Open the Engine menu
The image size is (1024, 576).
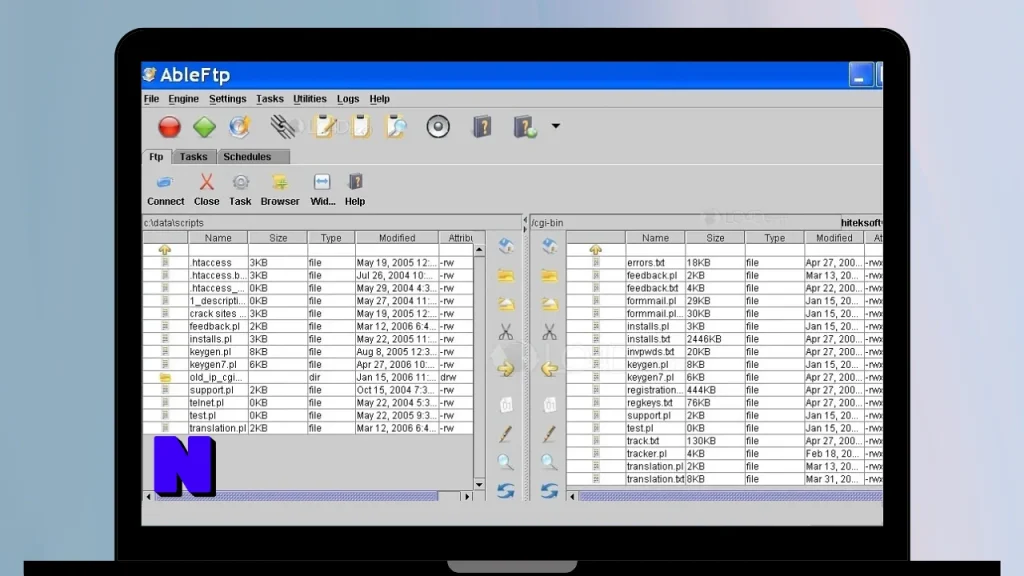(x=184, y=99)
